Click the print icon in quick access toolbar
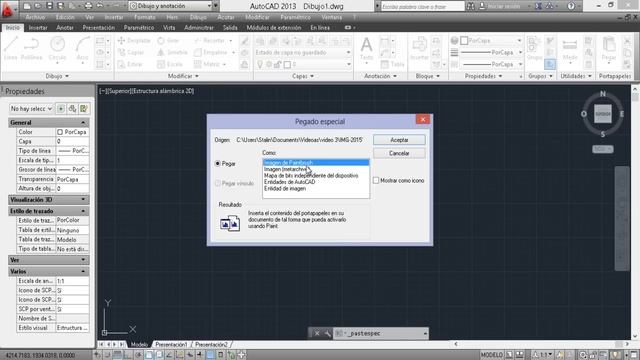 88,6
